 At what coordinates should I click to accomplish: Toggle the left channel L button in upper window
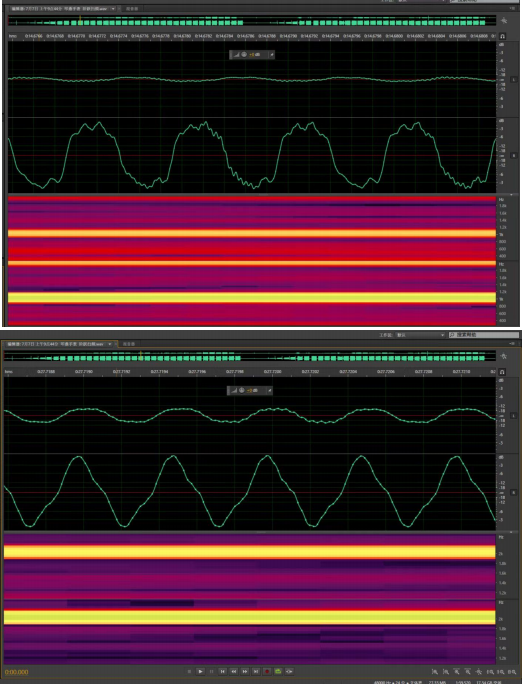tap(513, 79)
